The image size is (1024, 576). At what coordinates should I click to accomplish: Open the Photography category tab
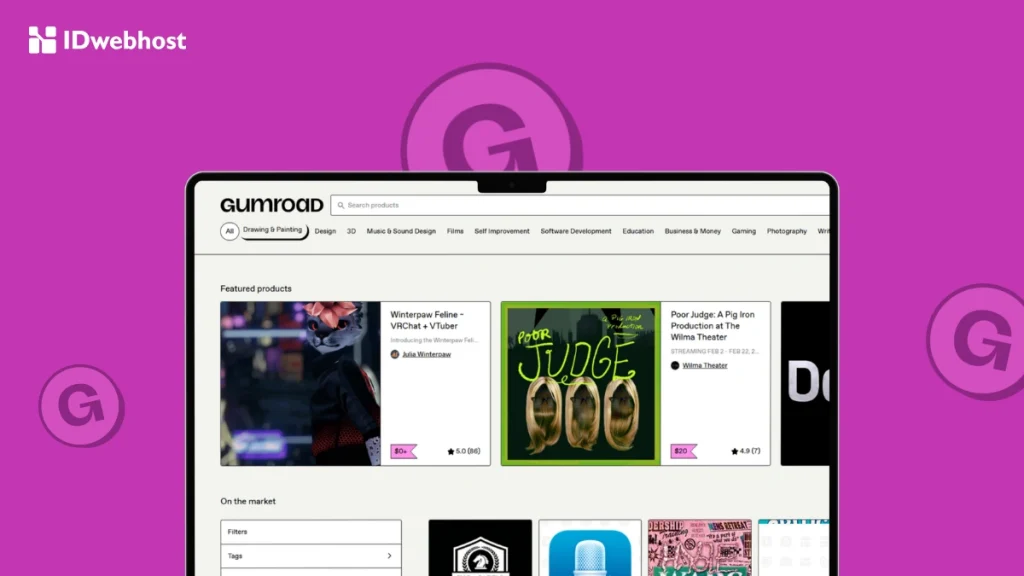pos(786,231)
